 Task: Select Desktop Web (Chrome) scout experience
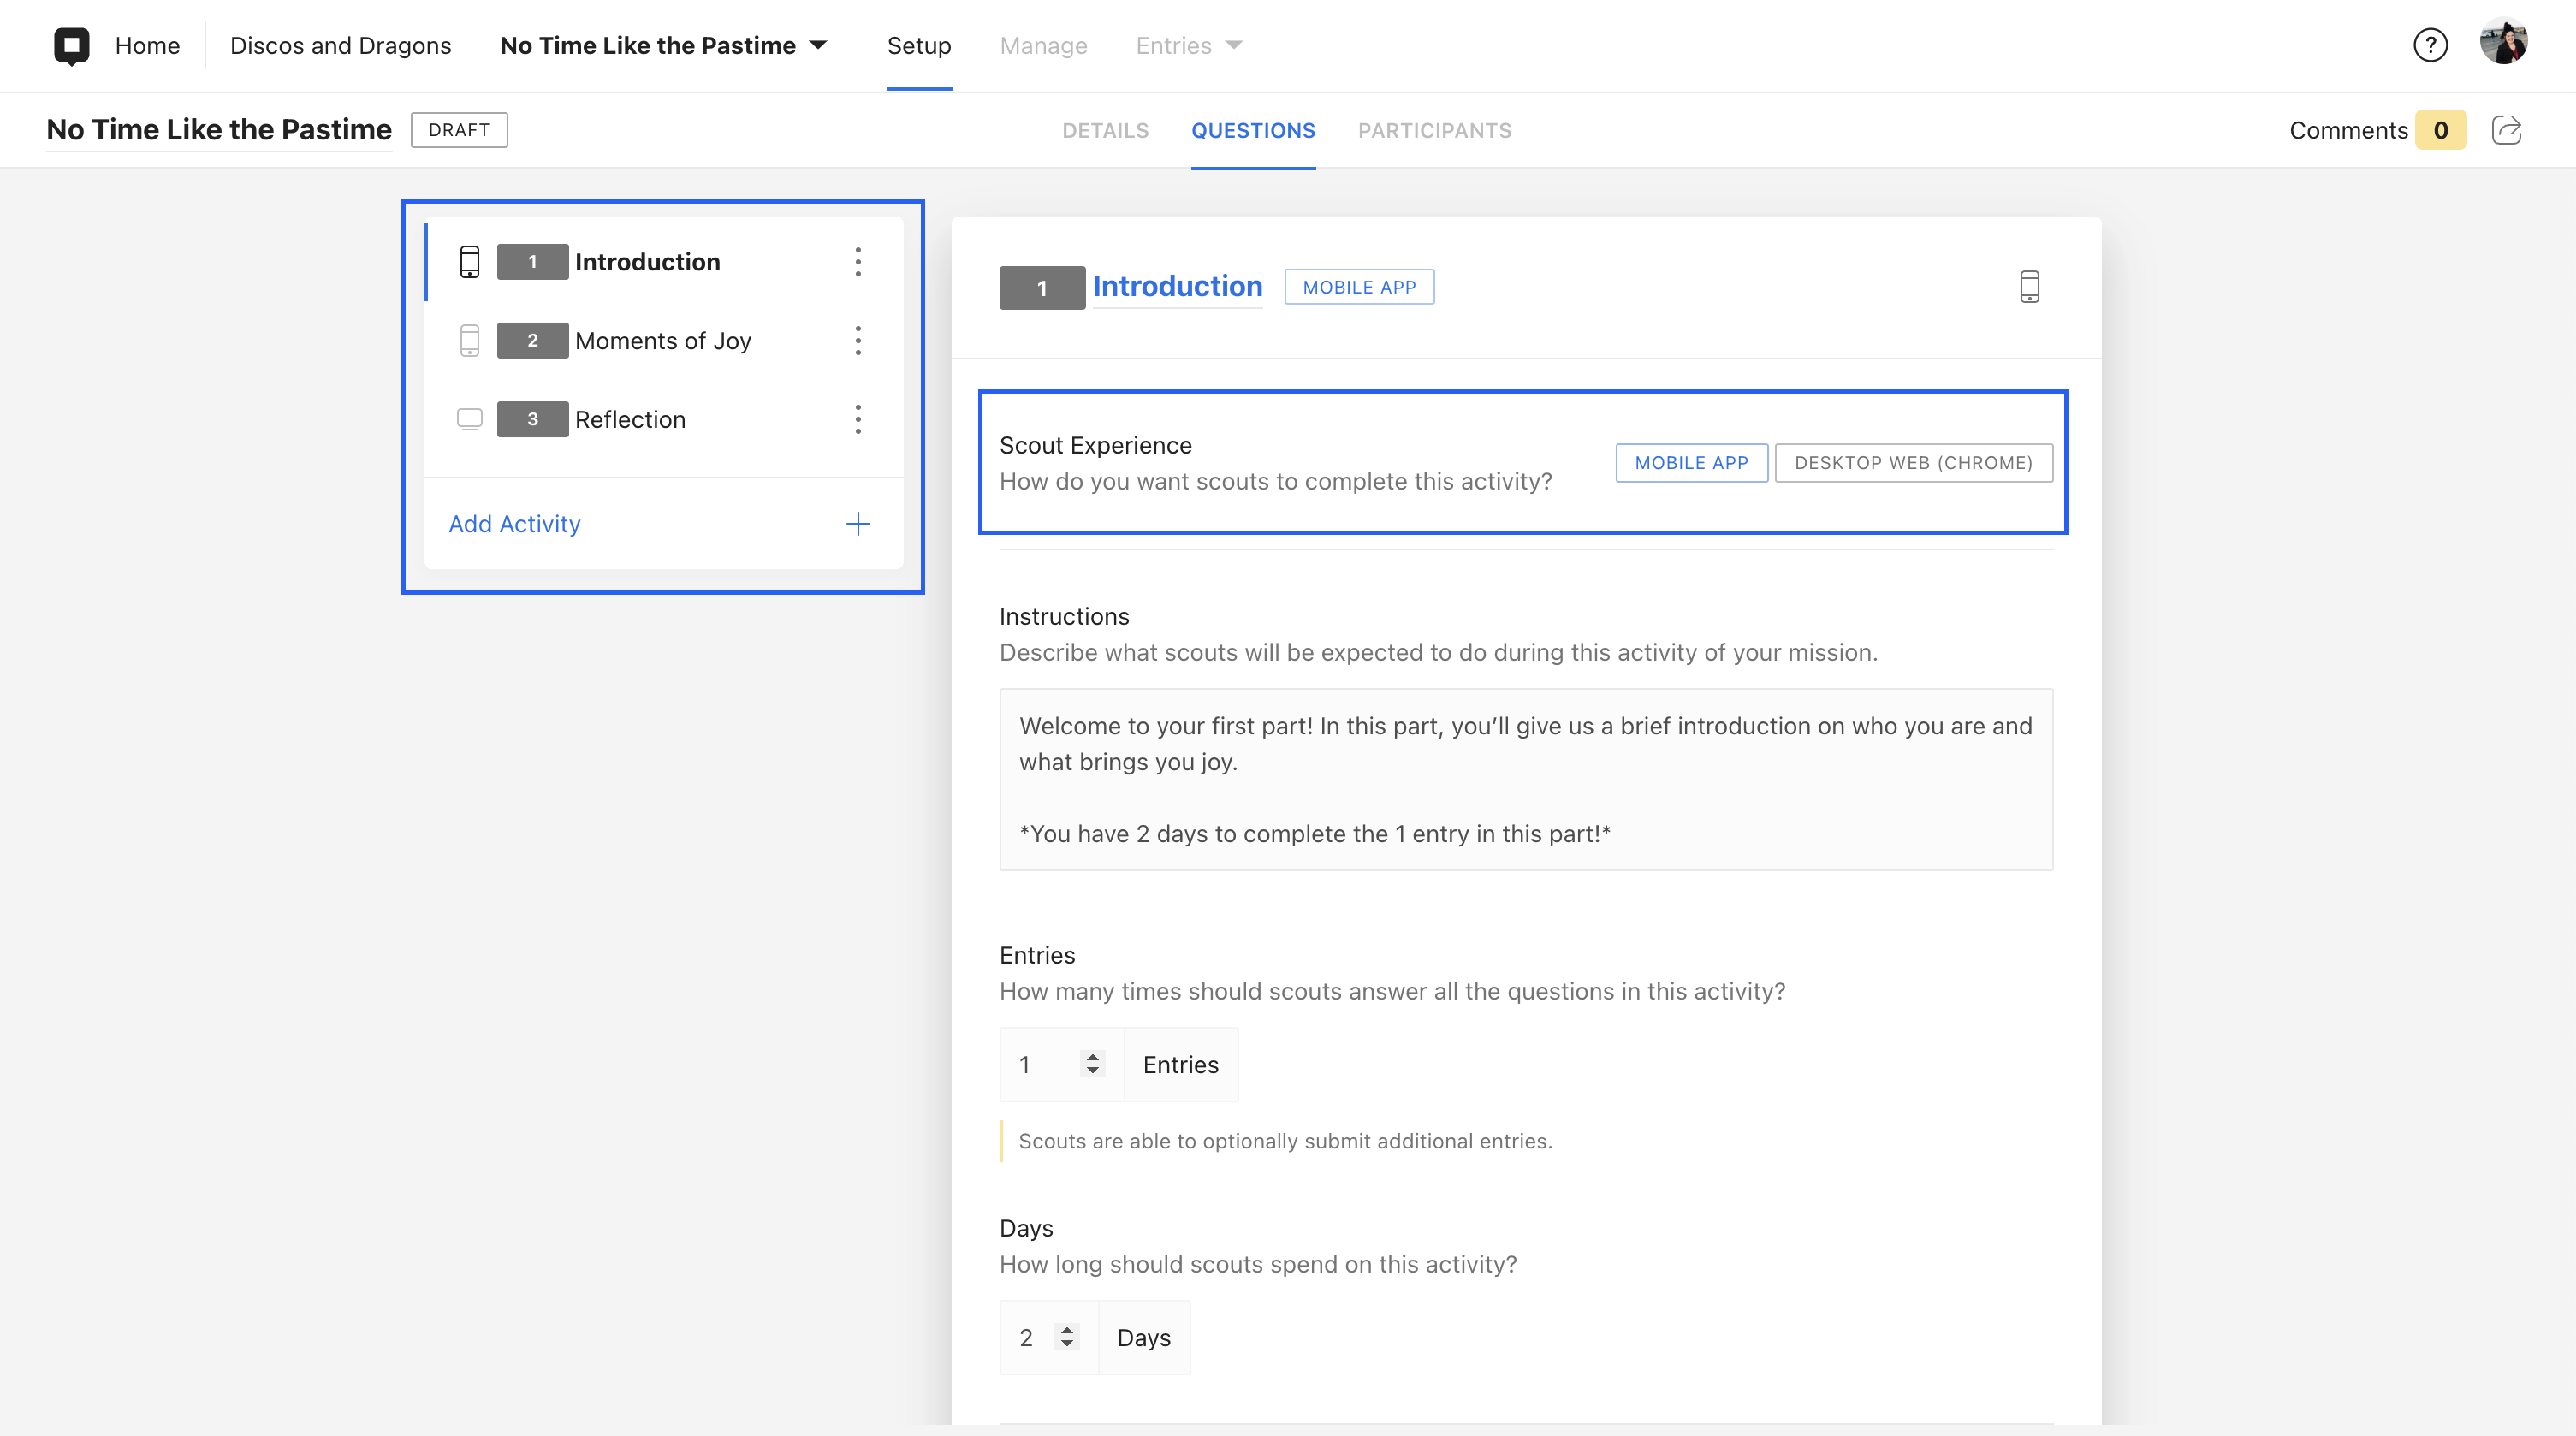tap(1913, 463)
